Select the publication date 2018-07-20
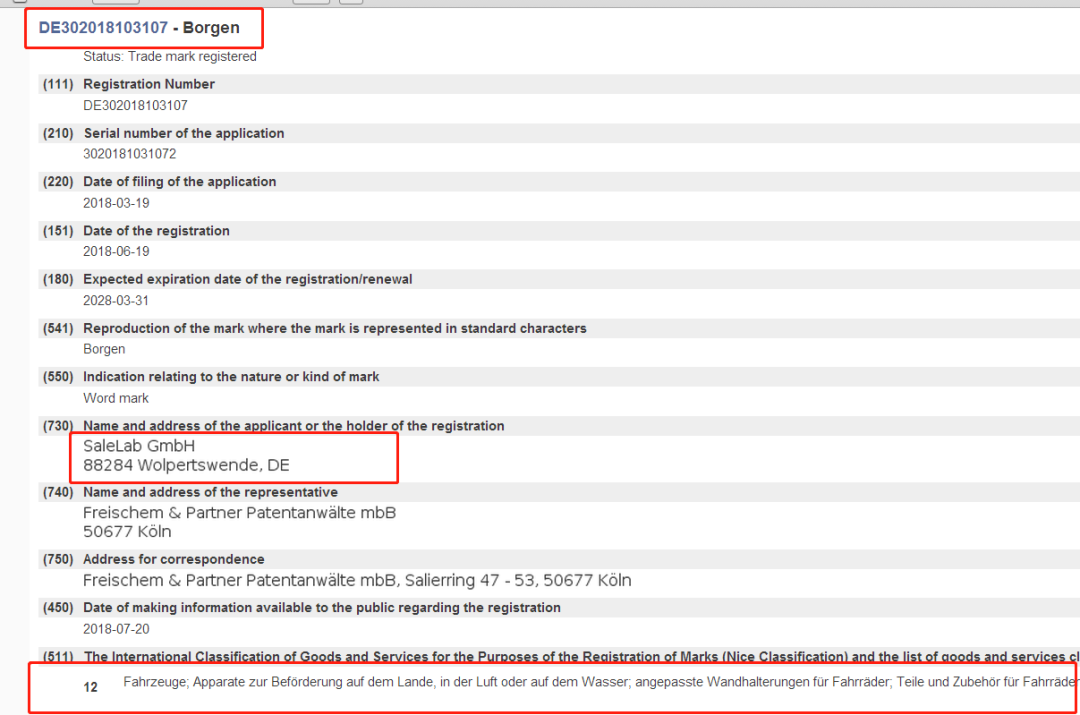The height and width of the screenshot is (715, 1080). [116, 629]
